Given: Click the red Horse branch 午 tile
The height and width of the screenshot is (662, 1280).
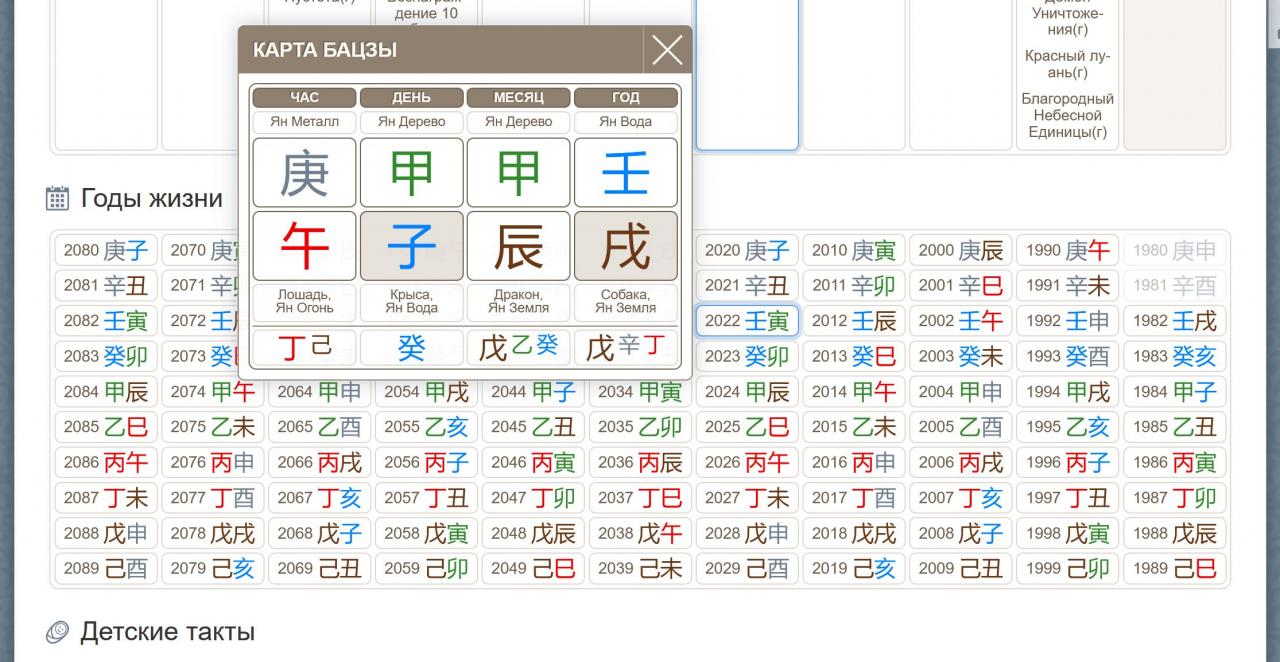Looking at the screenshot, I should click(x=304, y=246).
